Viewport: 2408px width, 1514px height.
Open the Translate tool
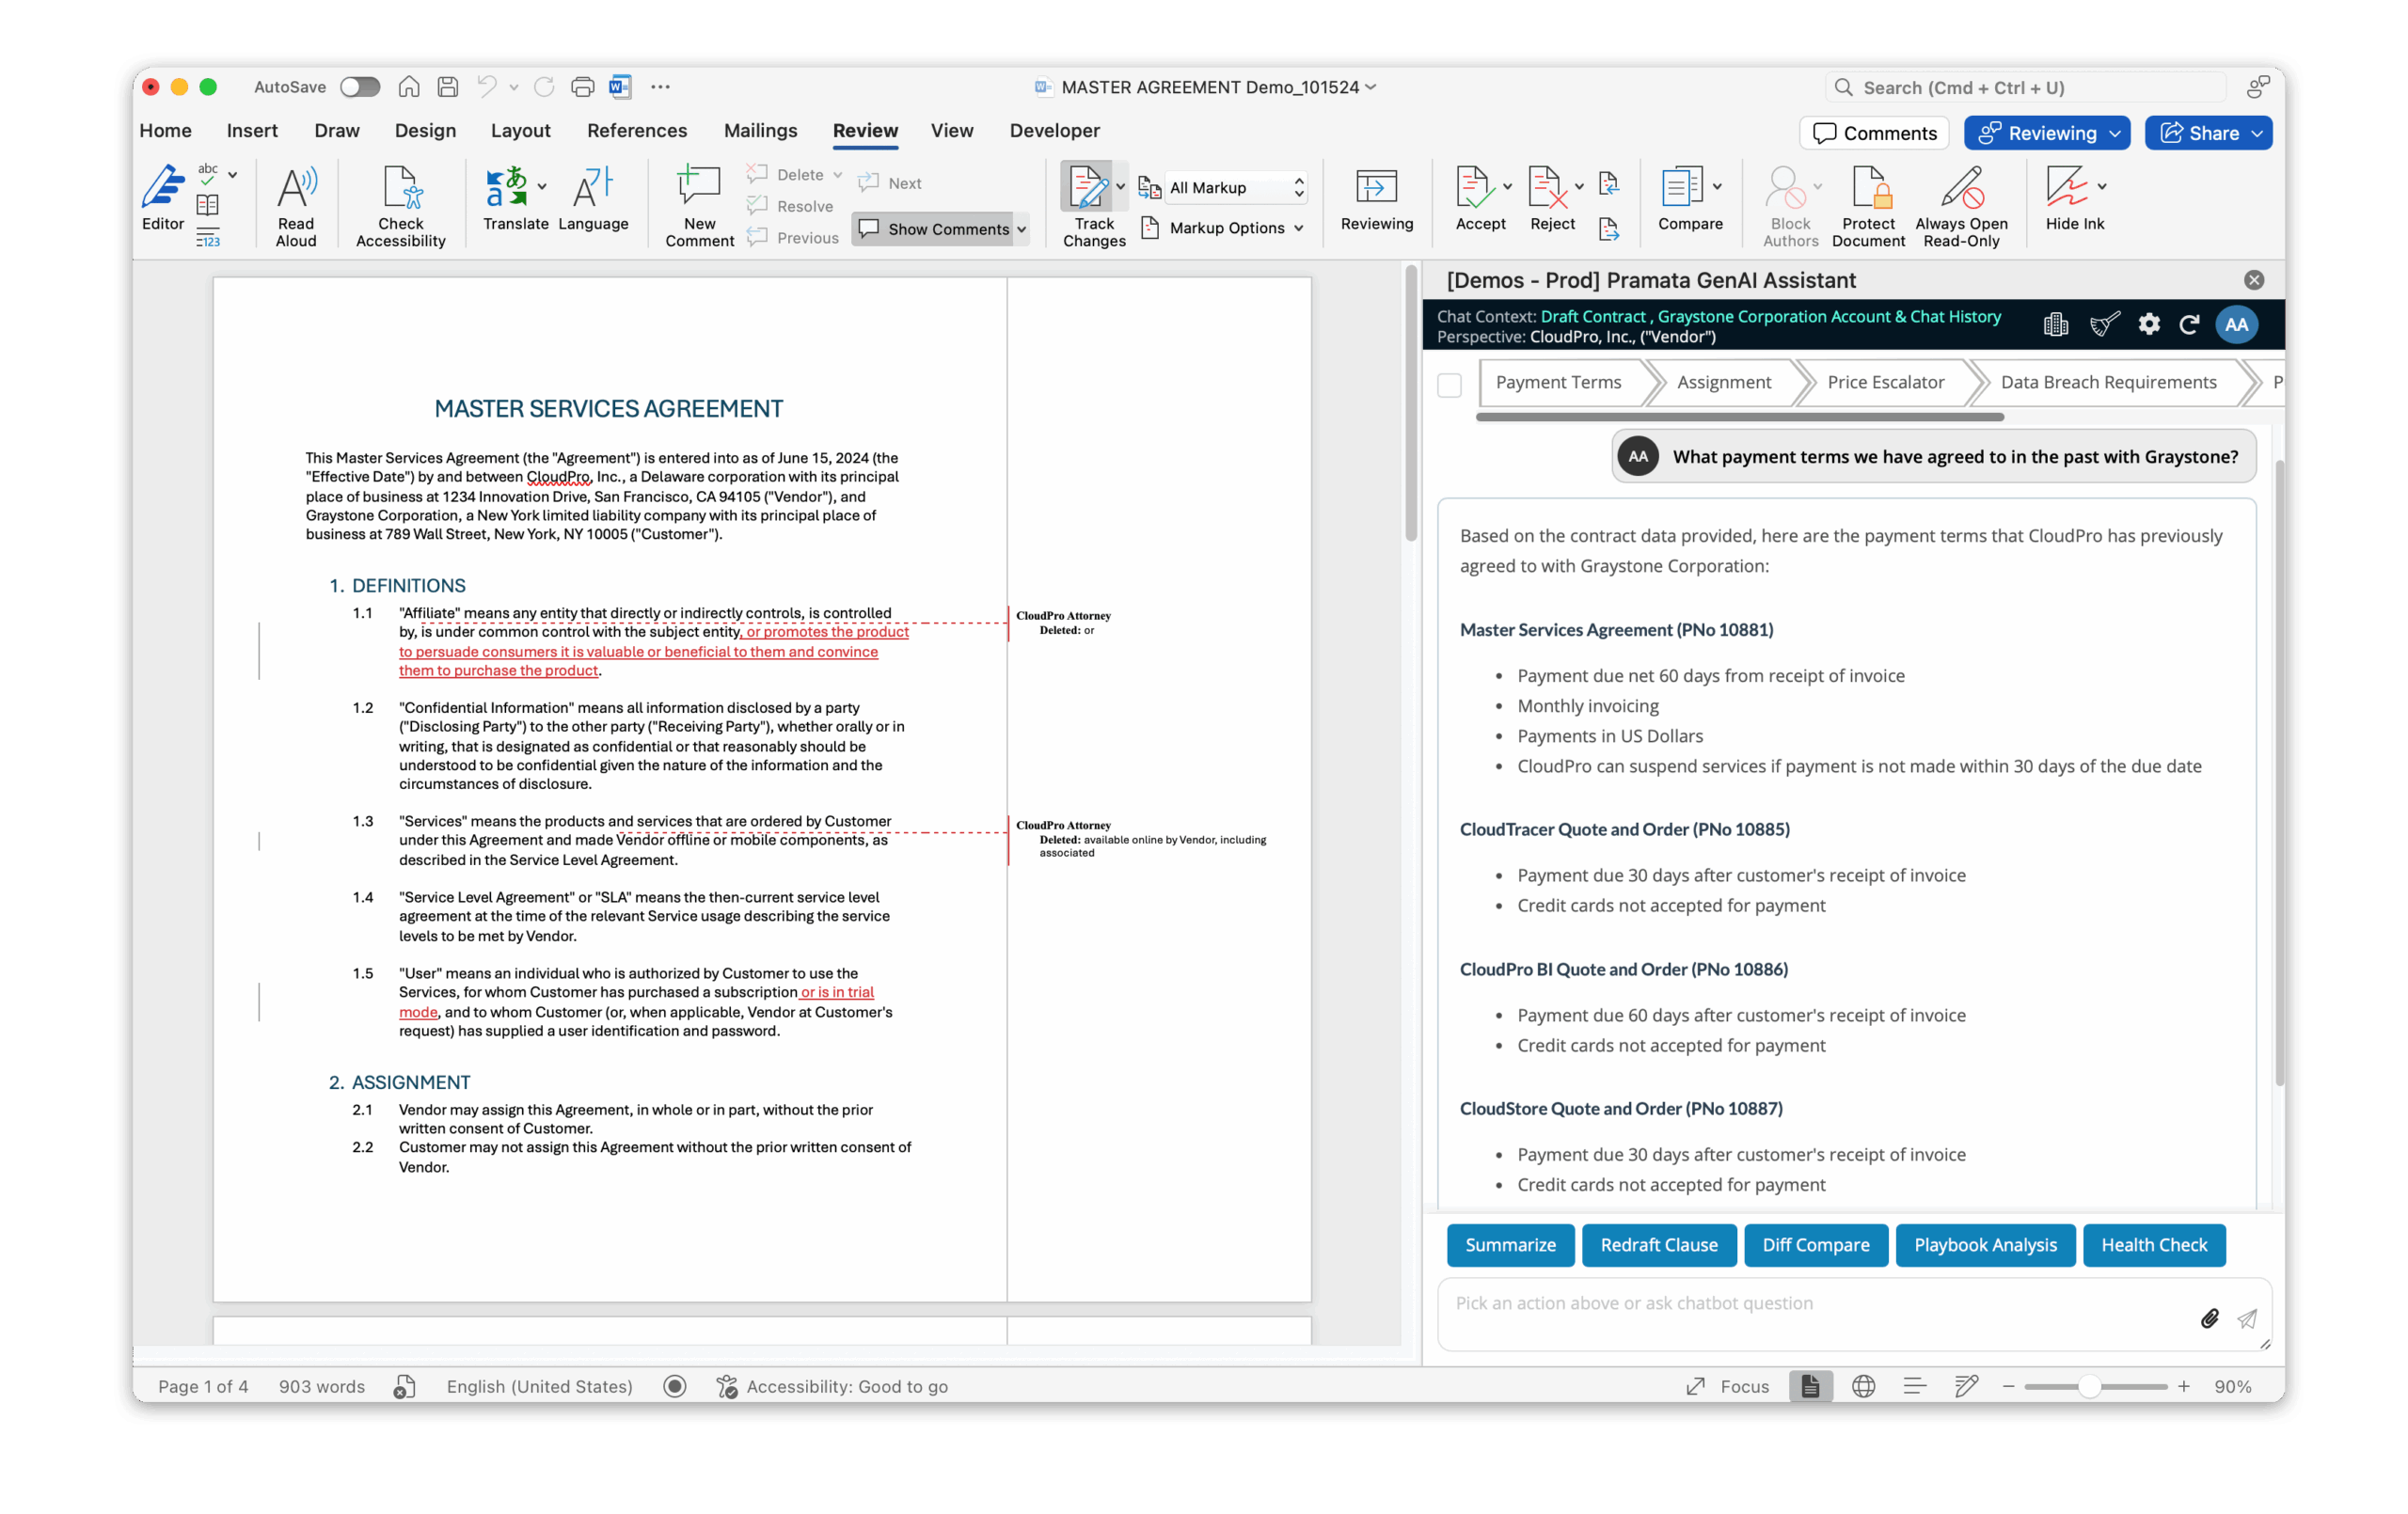(515, 198)
